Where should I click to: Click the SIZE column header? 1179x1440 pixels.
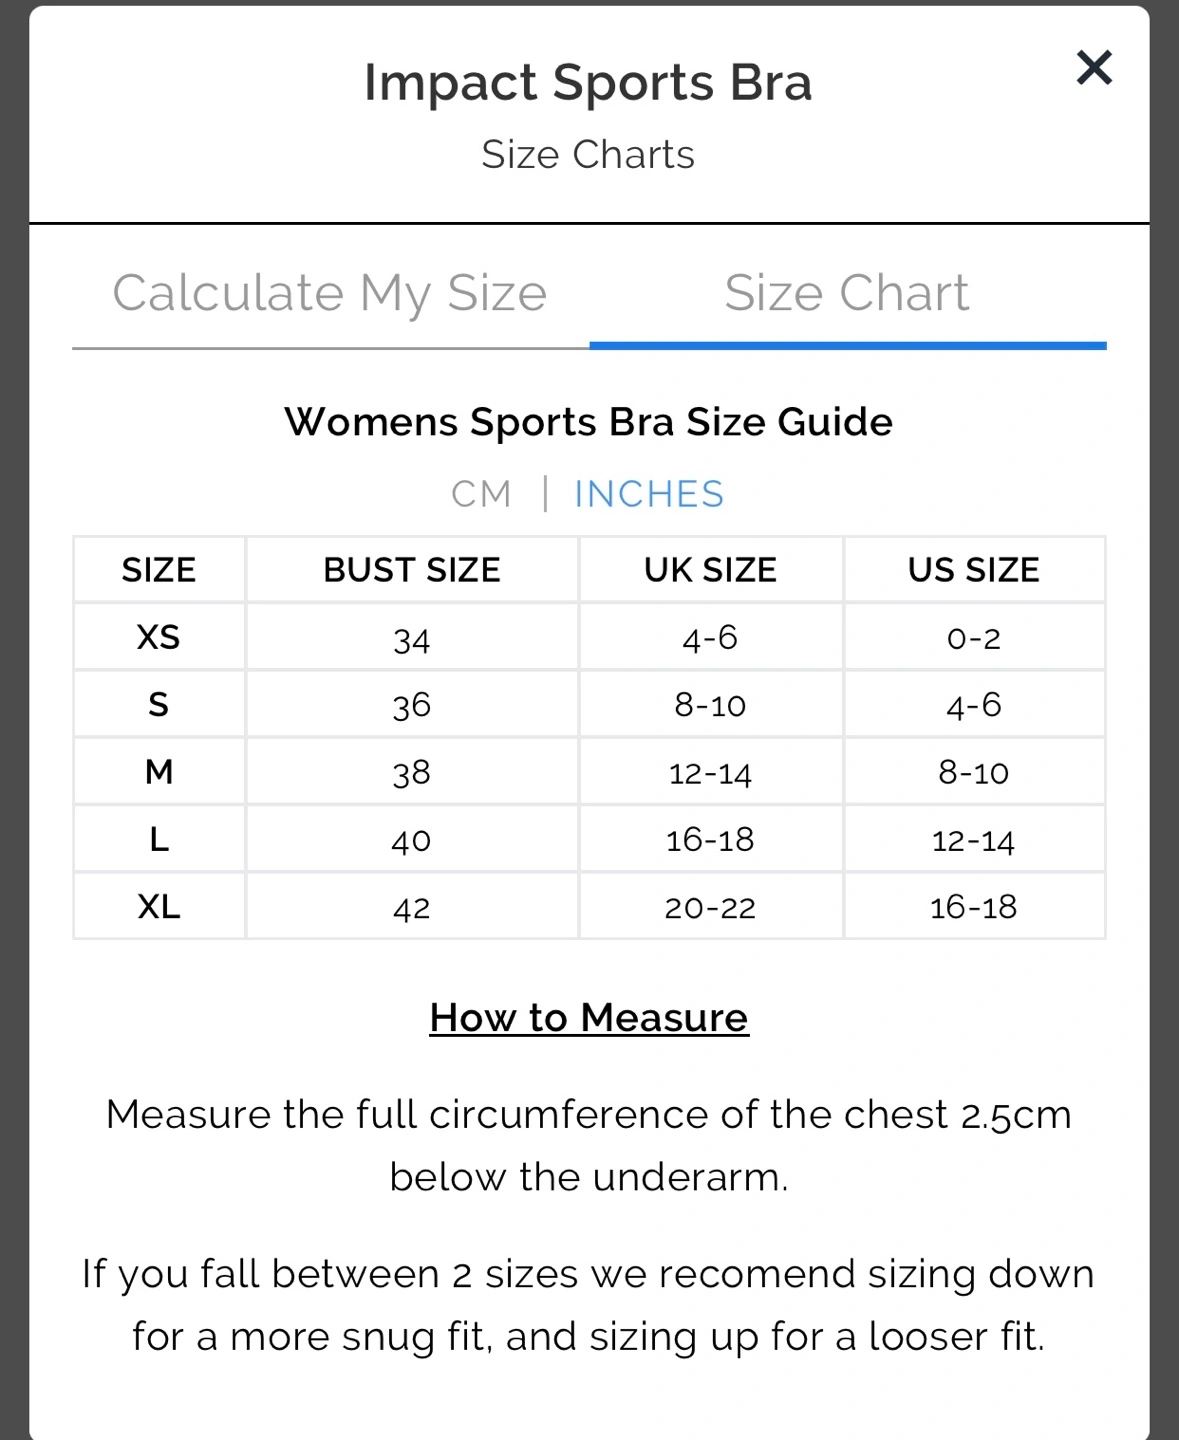159,570
